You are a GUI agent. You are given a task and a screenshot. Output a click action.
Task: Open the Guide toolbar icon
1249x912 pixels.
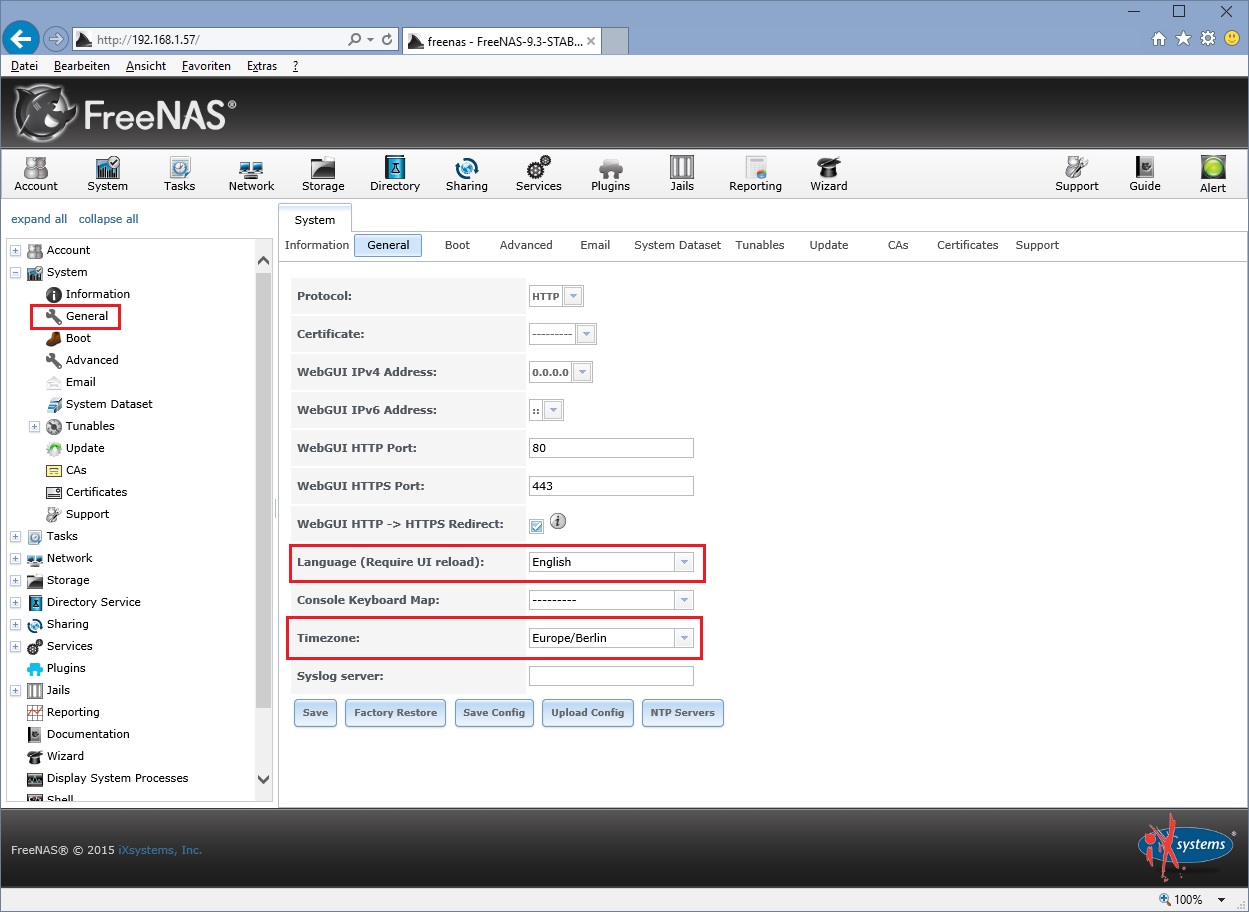(1145, 173)
